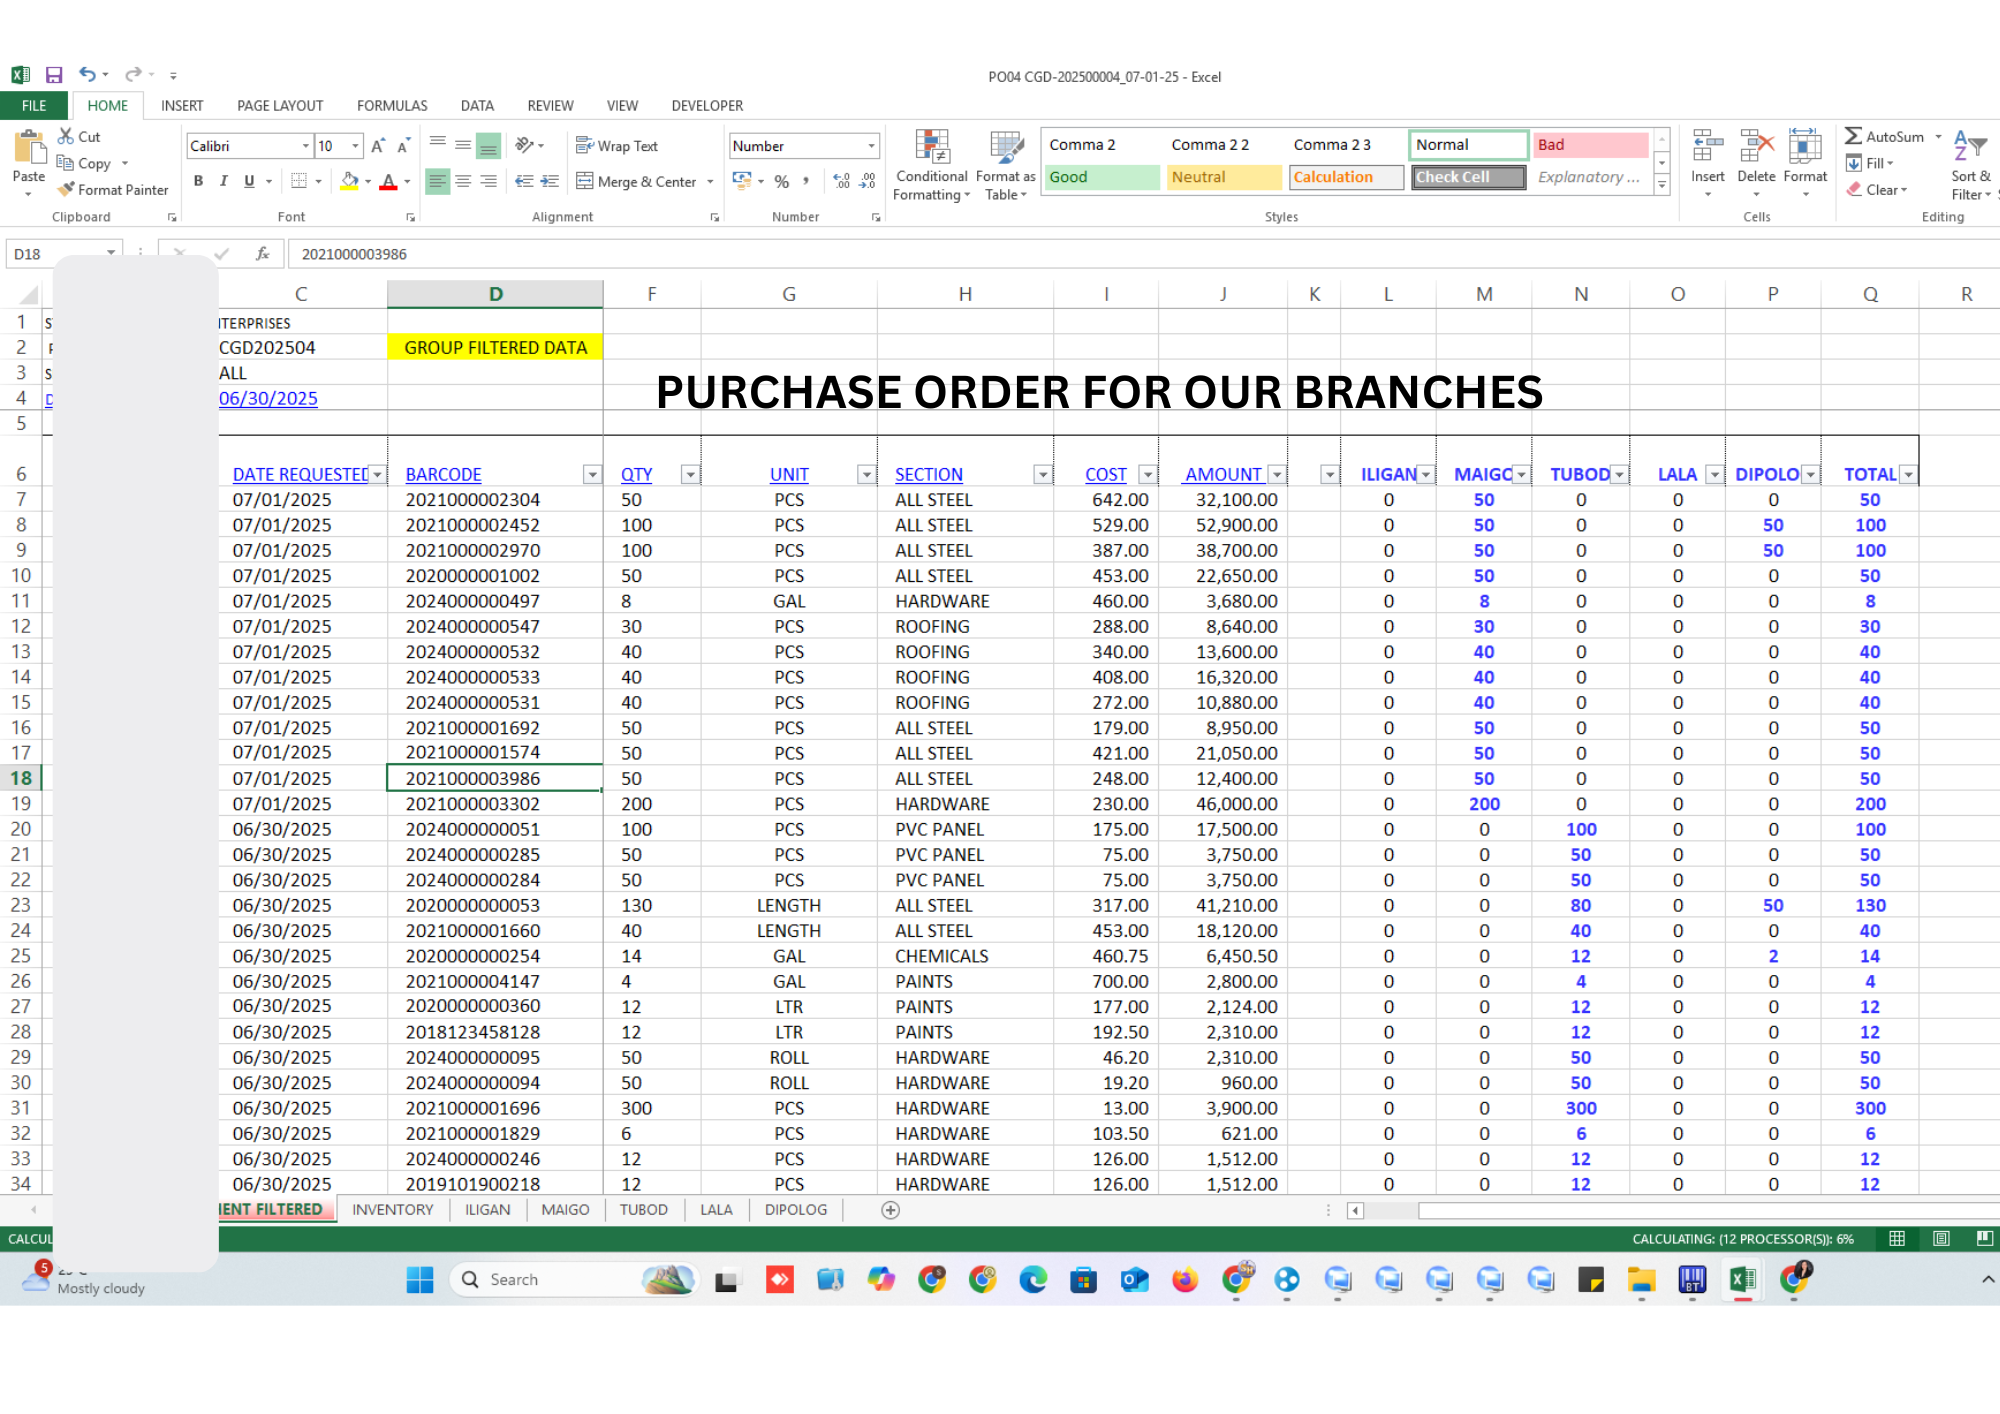Screen dimensions: 2000x1414
Task: Open the FILE tab
Action: point(34,105)
